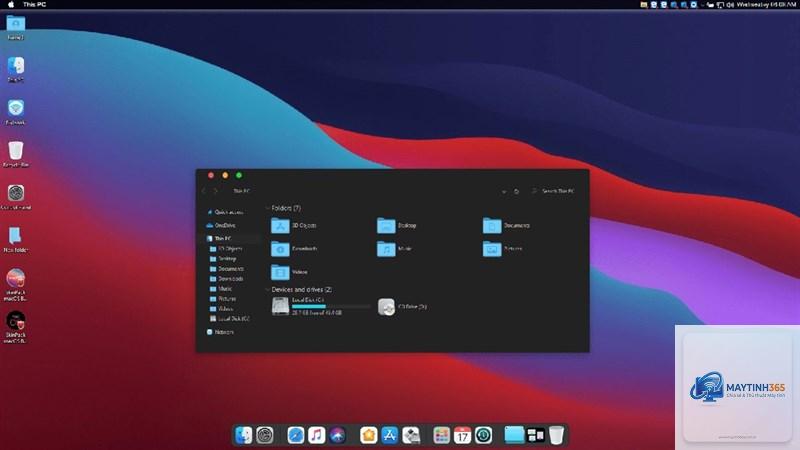Select Videos in sidebar tree
800x450 pixels.
221,309
